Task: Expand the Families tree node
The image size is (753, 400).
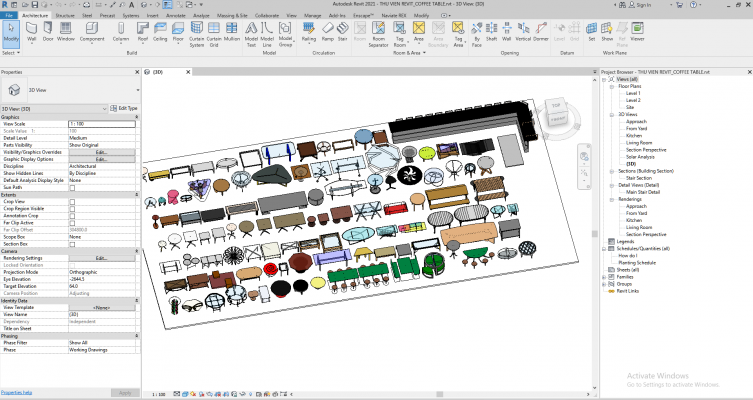Action: click(604, 276)
